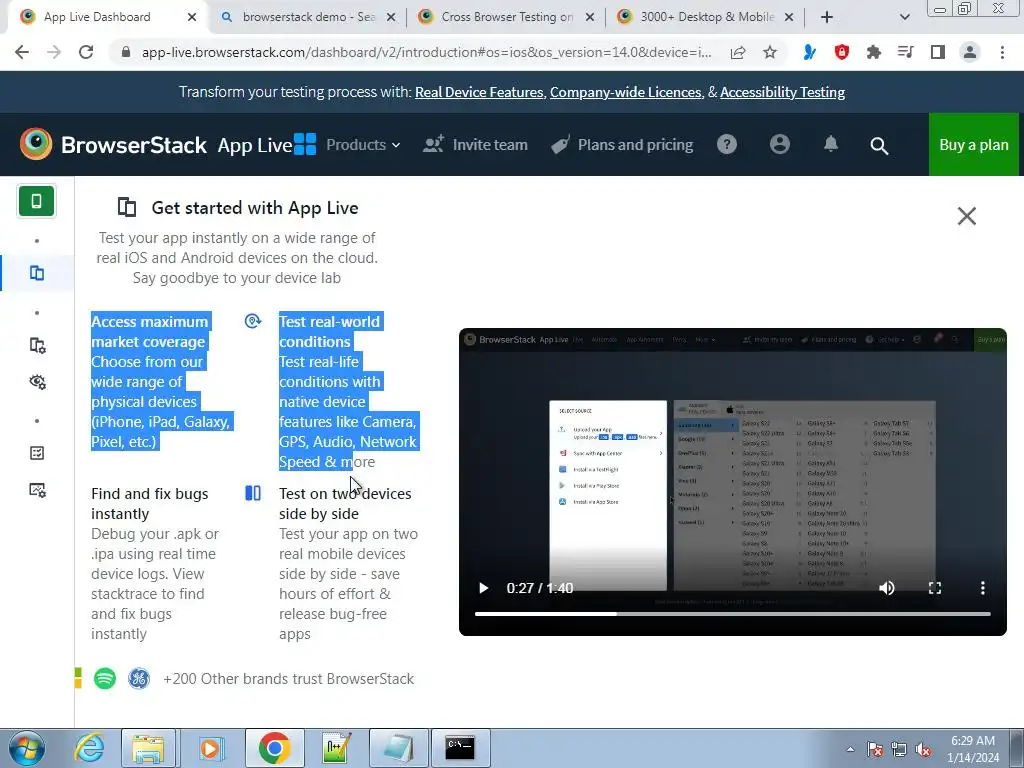1024x768 pixels.
Task: Reload the page
Action: tap(86, 52)
